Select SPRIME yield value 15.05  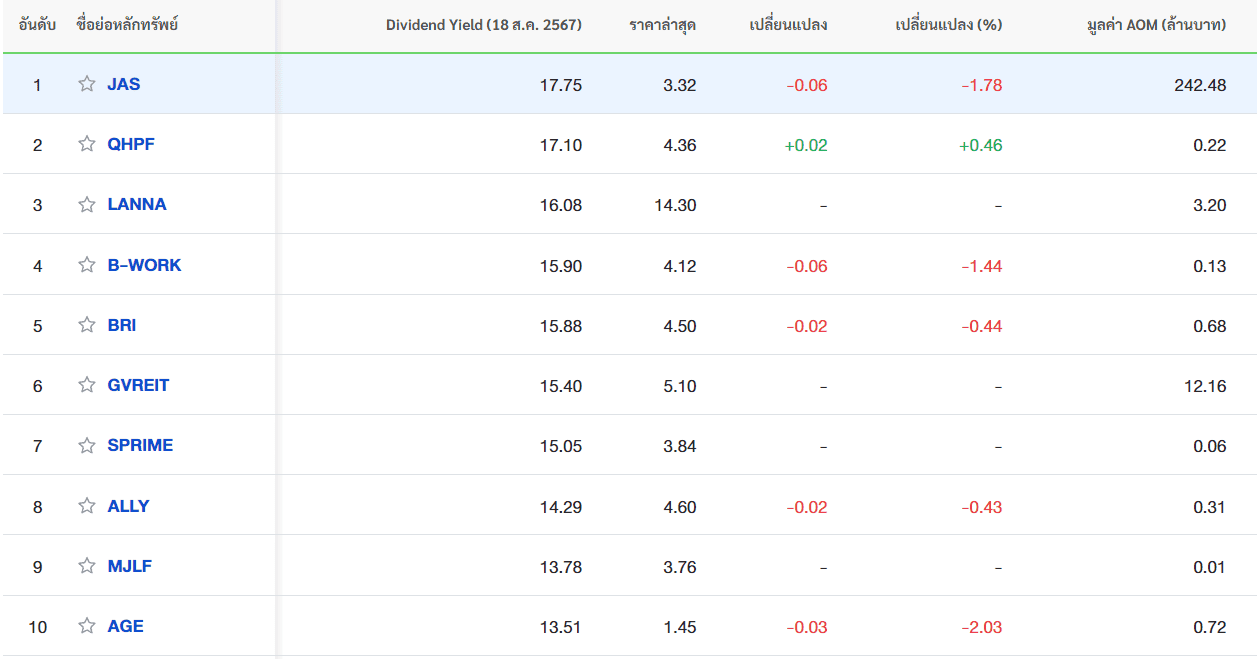pos(561,446)
